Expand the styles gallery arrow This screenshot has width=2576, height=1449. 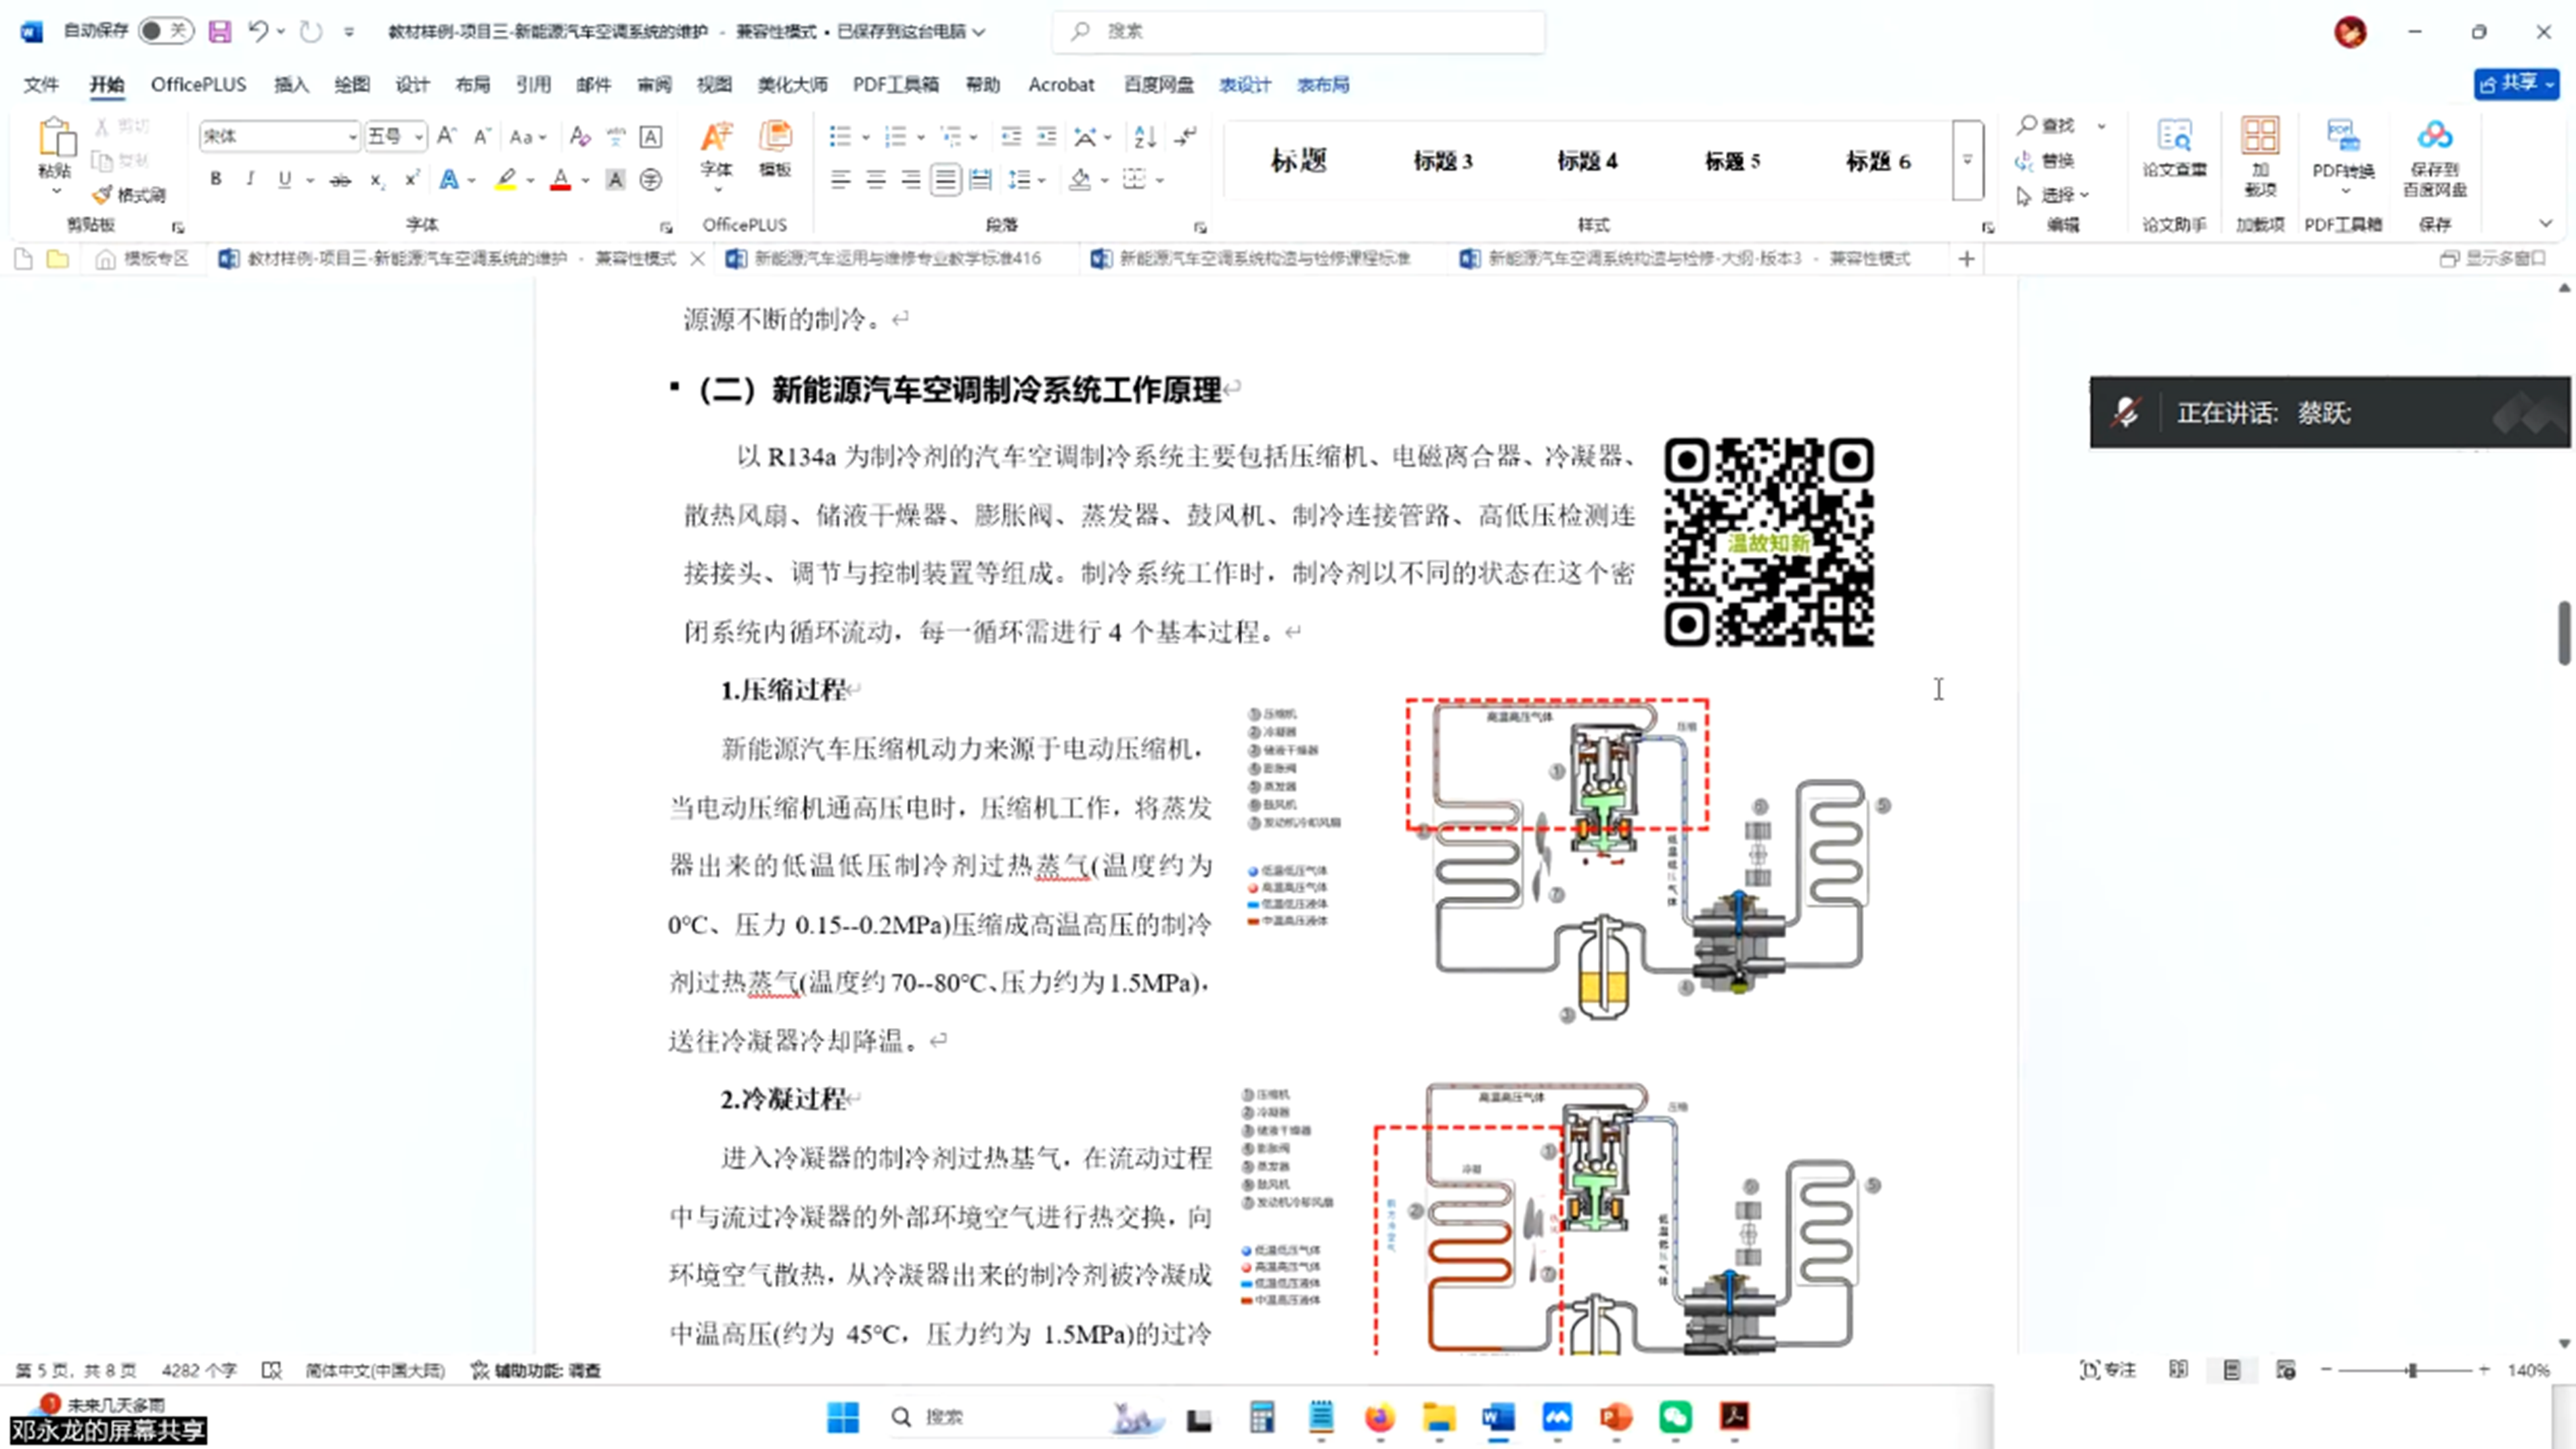coord(1967,160)
